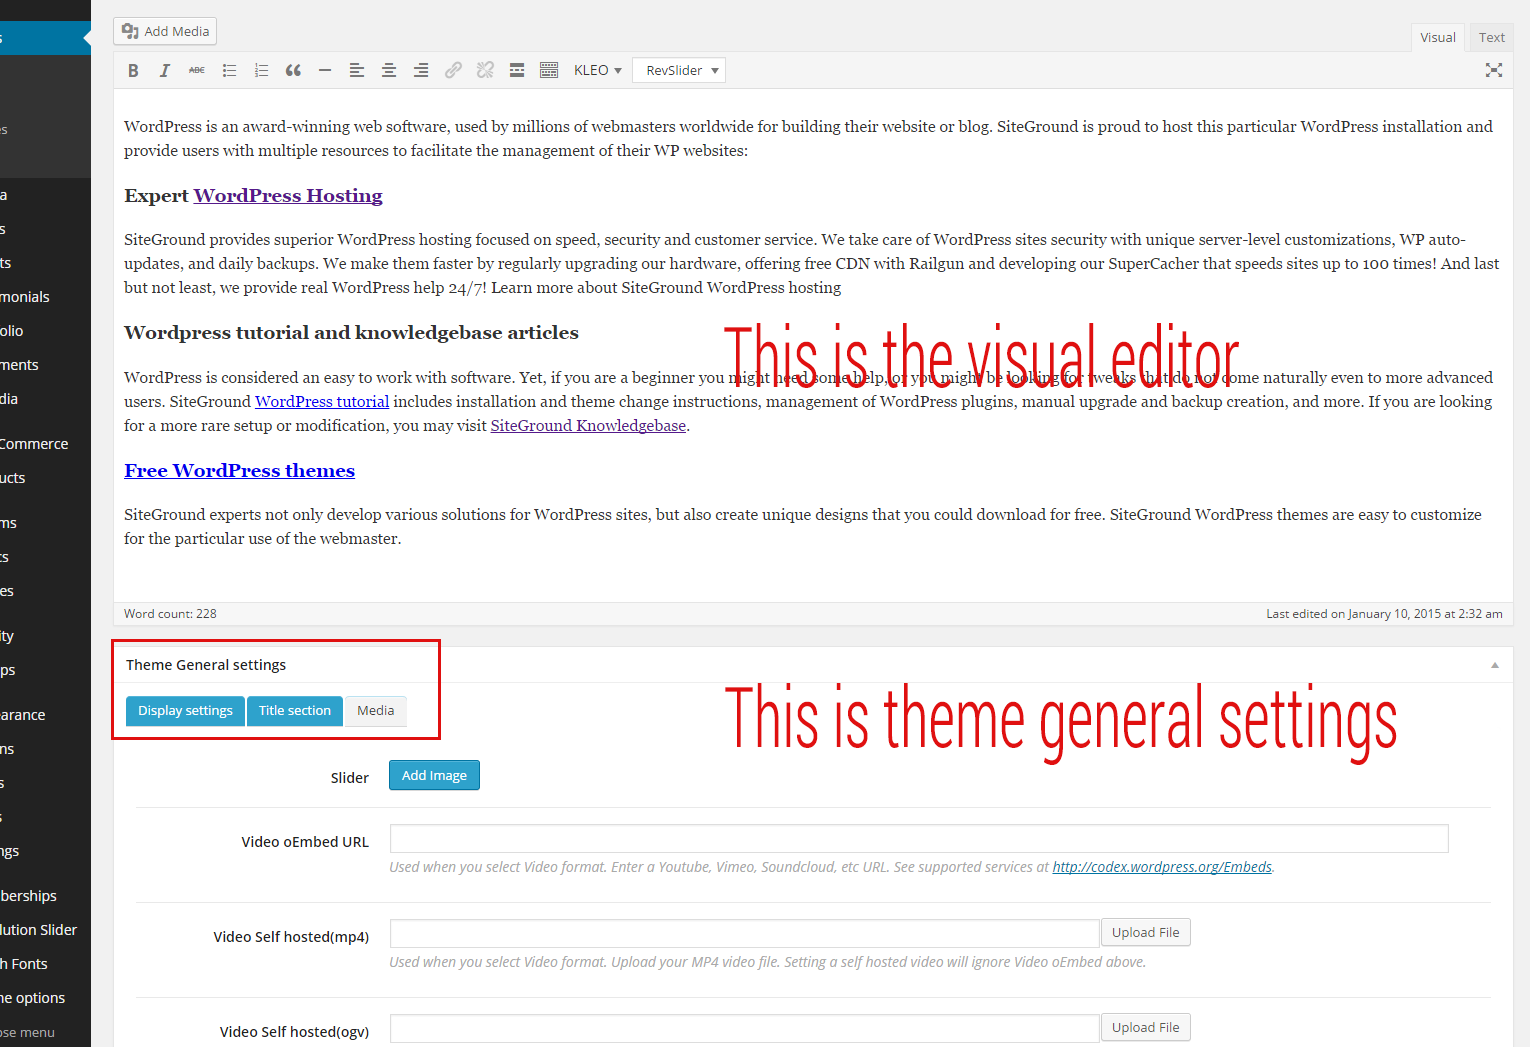Center align the text
The width and height of the screenshot is (1530, 1047).
point(389,70)
